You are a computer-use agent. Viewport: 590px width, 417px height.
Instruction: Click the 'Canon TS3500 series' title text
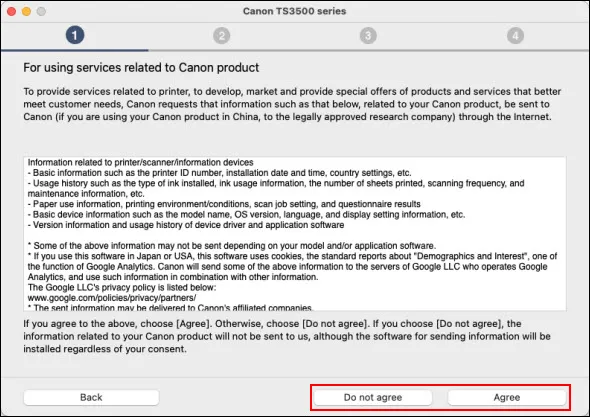[295, 11]
